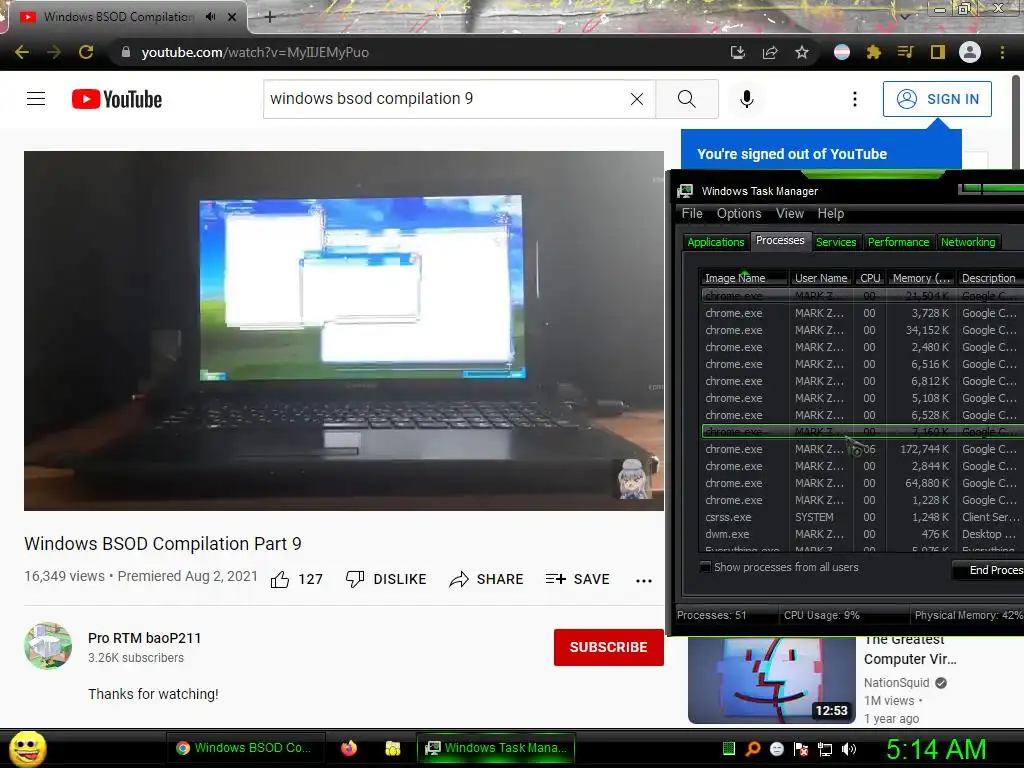Select the Processes tab
Screen dimensions: 1024x768
coord(780,240)
